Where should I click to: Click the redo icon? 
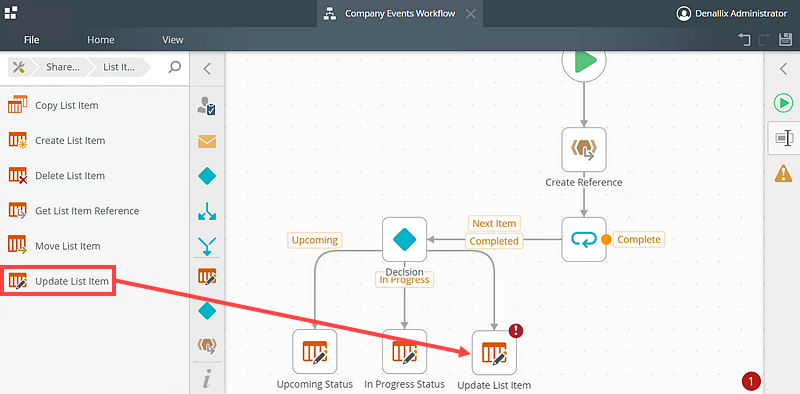point(764,39)
